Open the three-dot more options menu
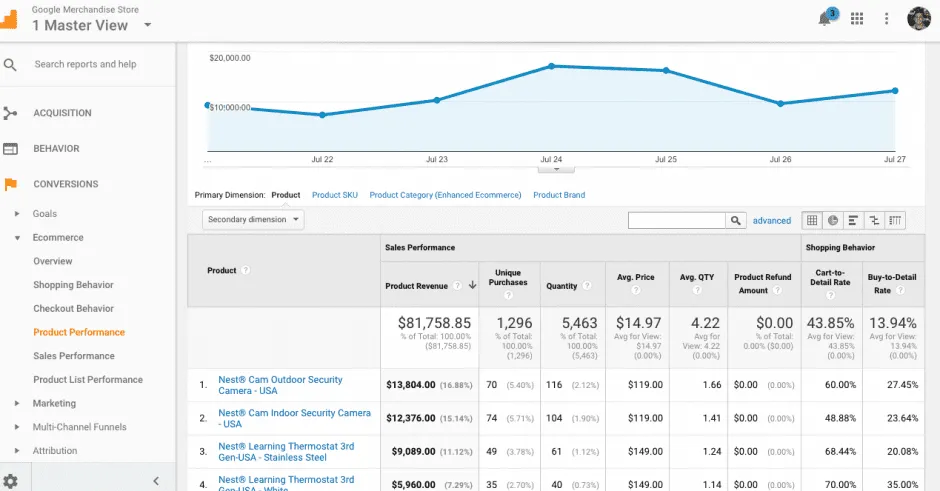 click(x=886, y=19)
